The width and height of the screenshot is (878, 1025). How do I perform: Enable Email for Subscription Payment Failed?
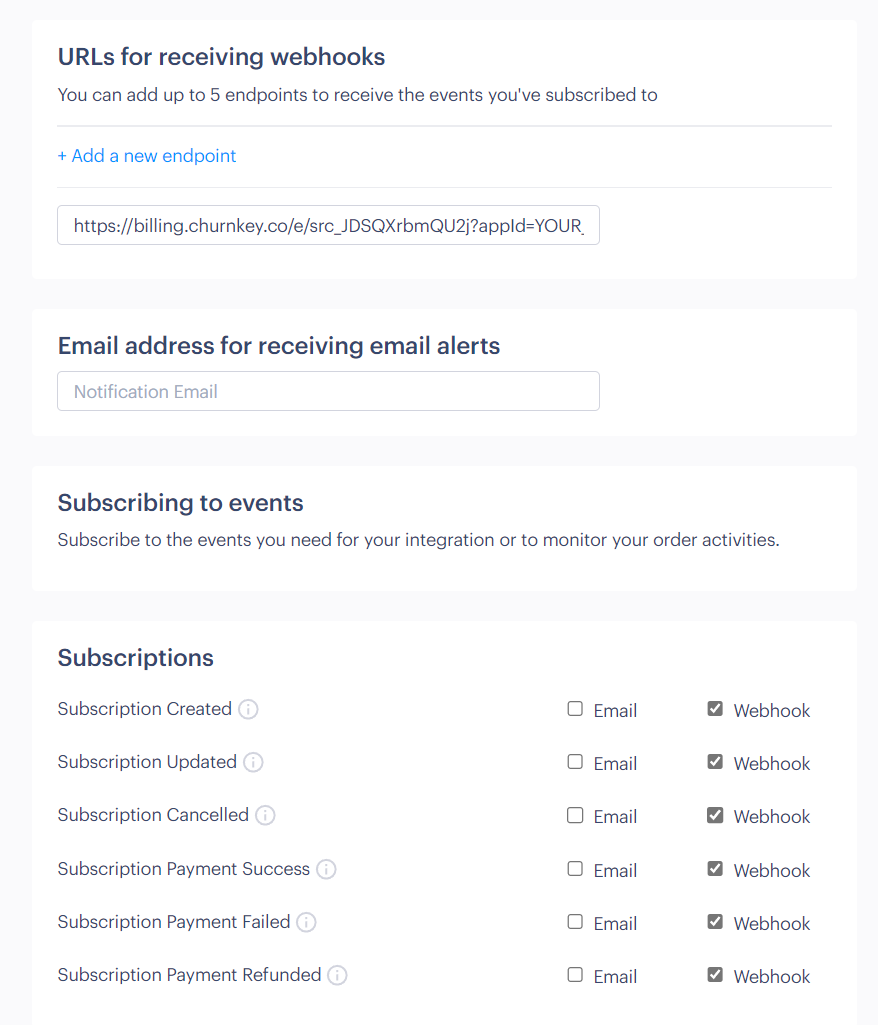click(x=575, y=921)
